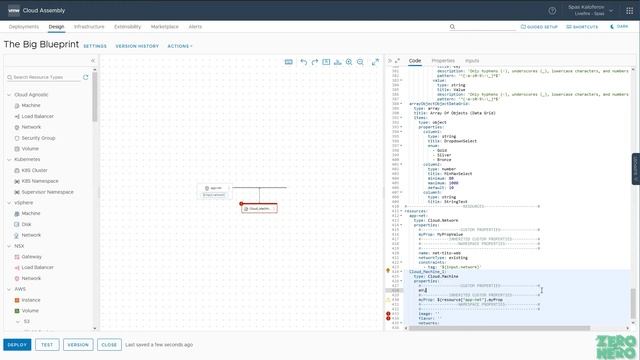Click the Deploy button
The width and height of the screenshot is (640, 360).
[17, 344]
